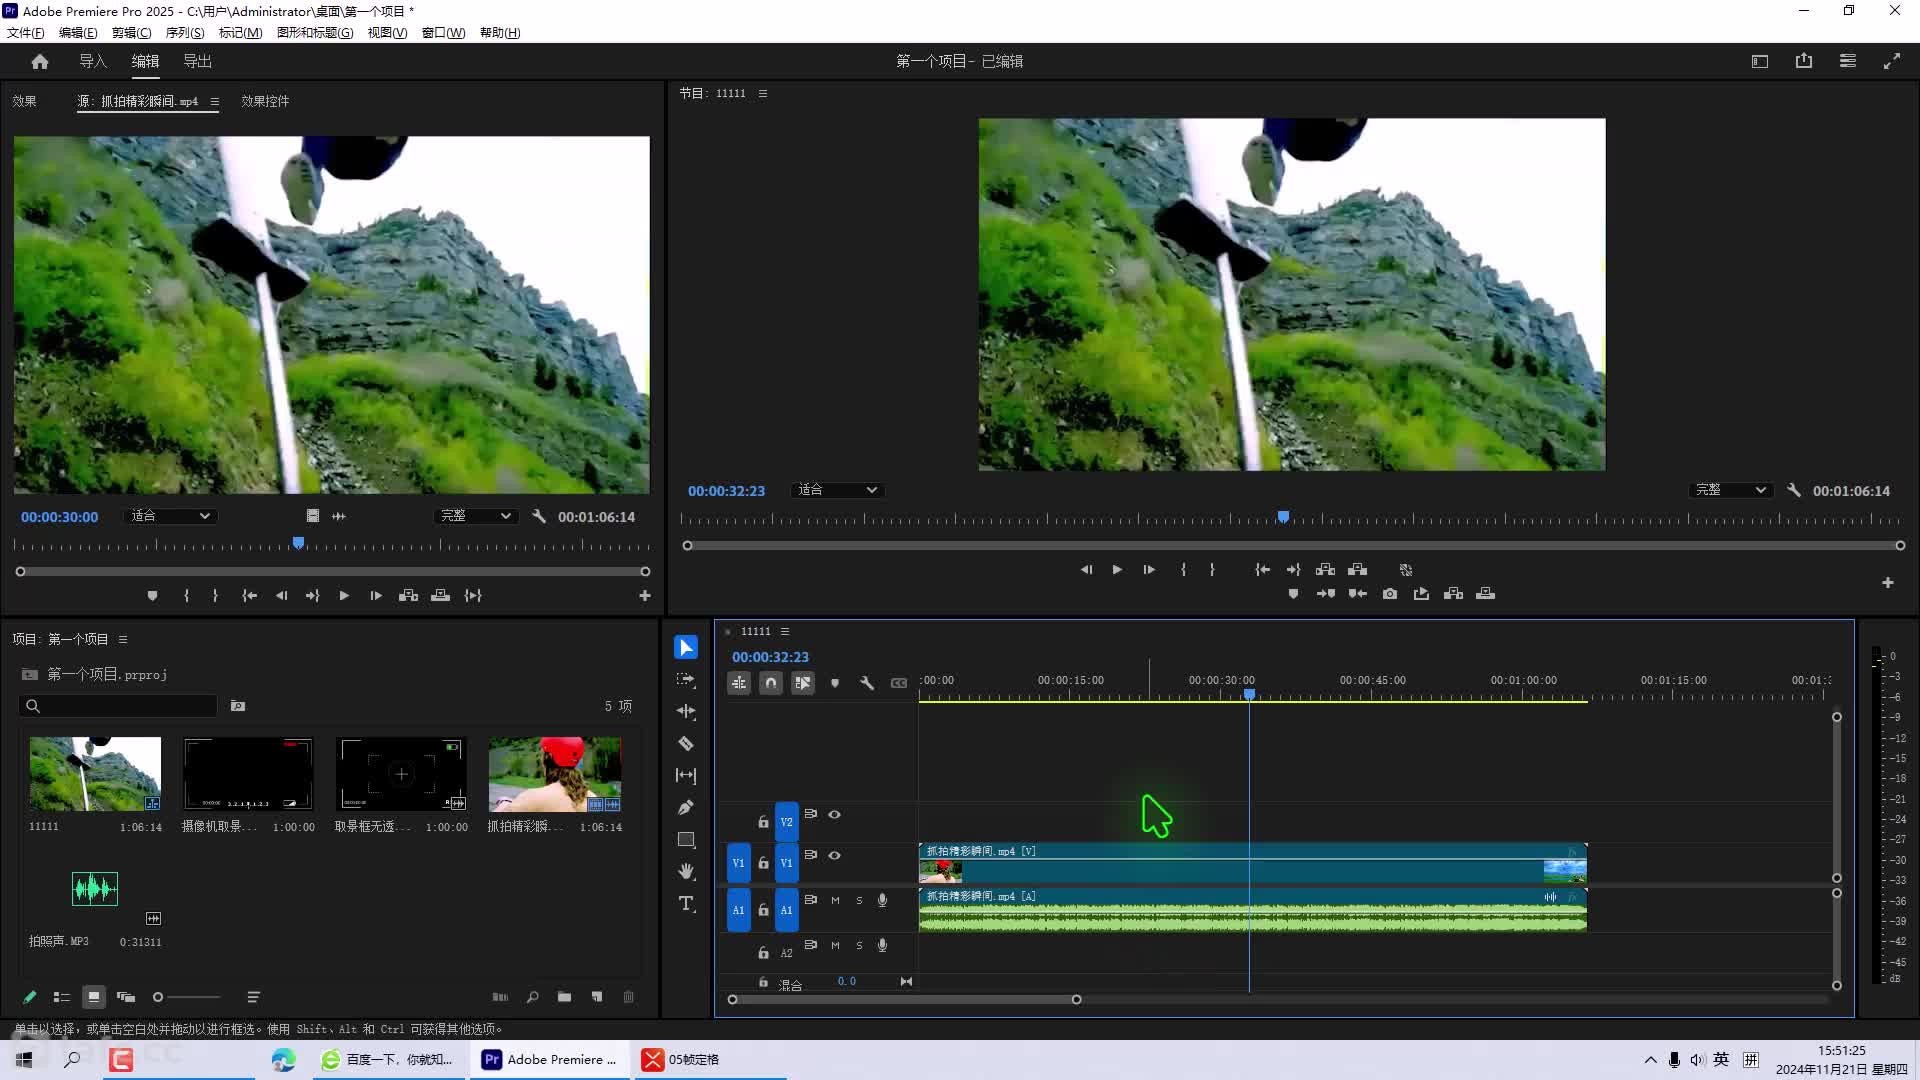Maximize video output fullscreen icon
Screen dimensions: 1920x1080
(1892, 61)
